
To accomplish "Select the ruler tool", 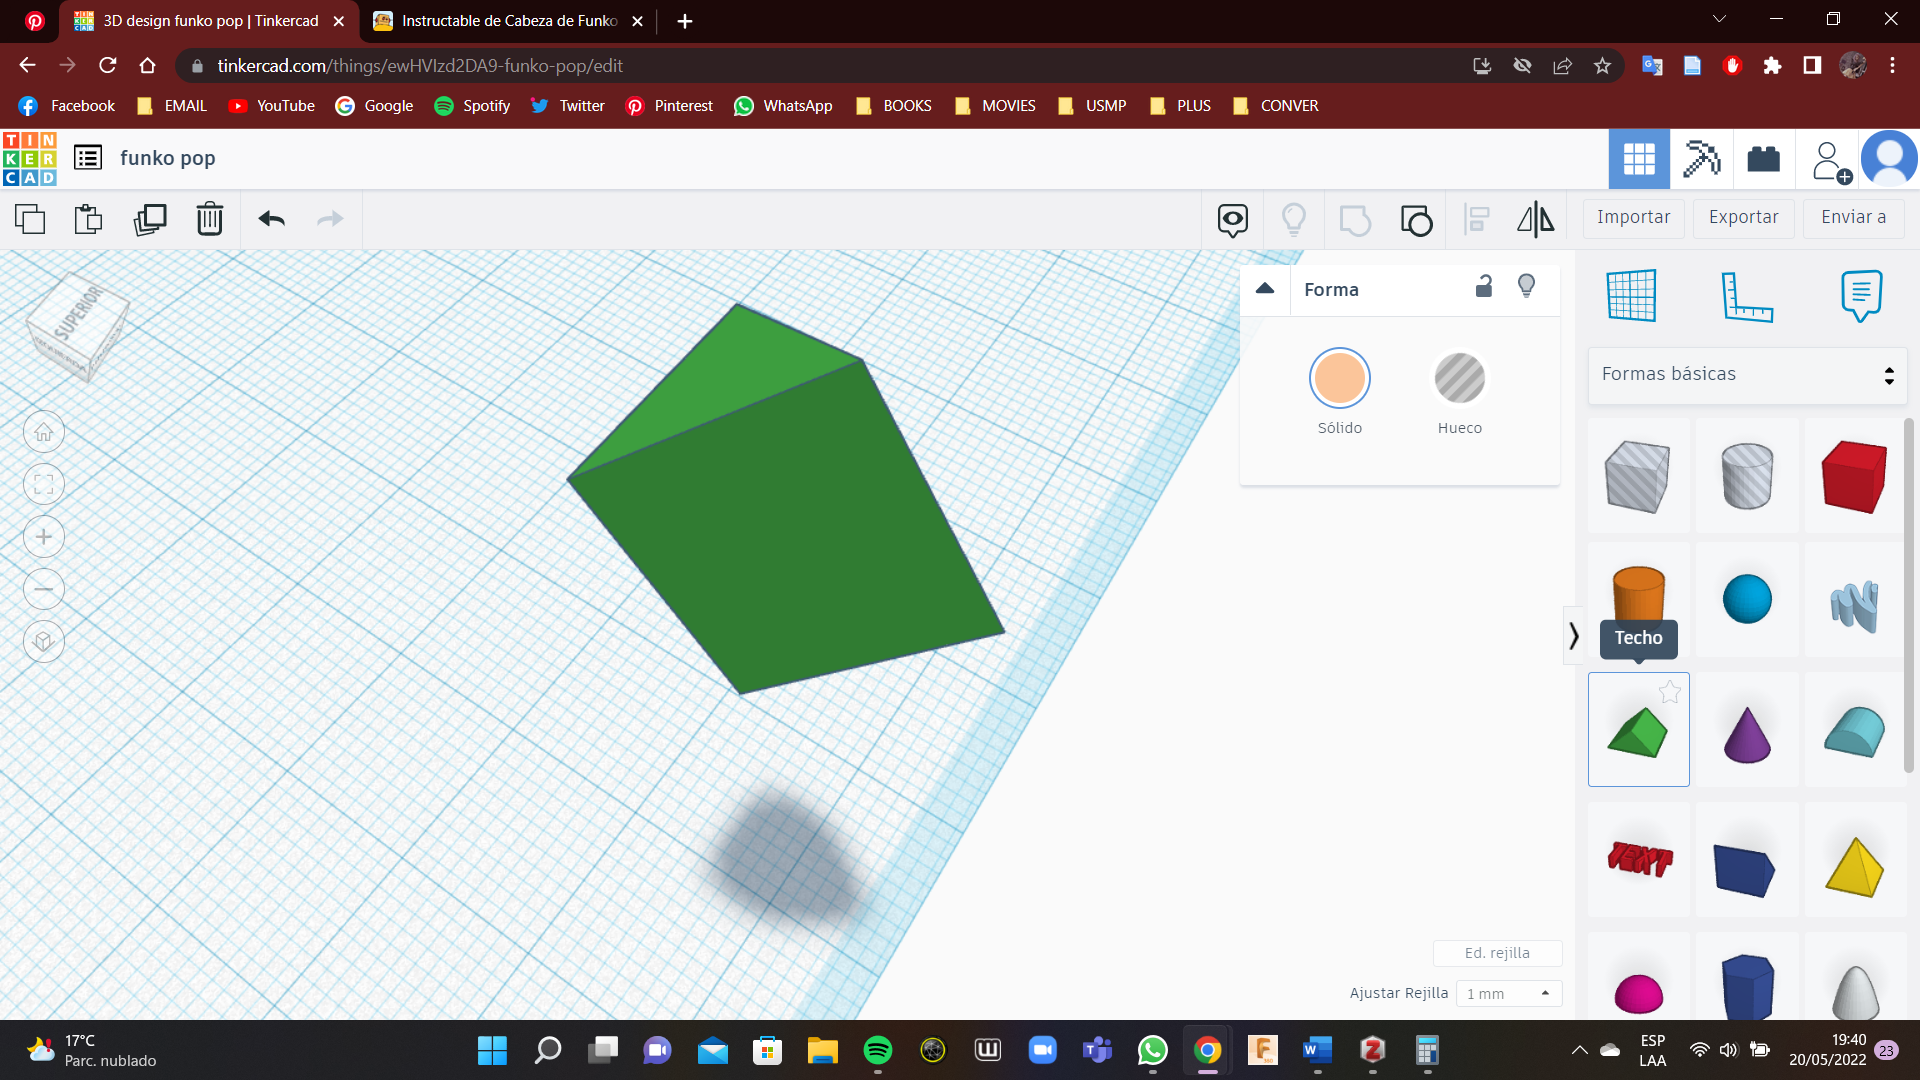I will [x=1746, y=295].
